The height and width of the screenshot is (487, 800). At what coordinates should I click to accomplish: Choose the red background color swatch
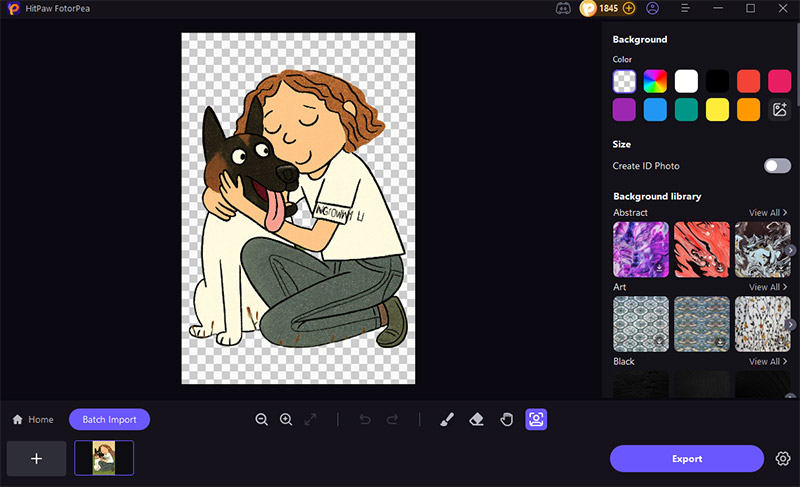coord(748,81)
